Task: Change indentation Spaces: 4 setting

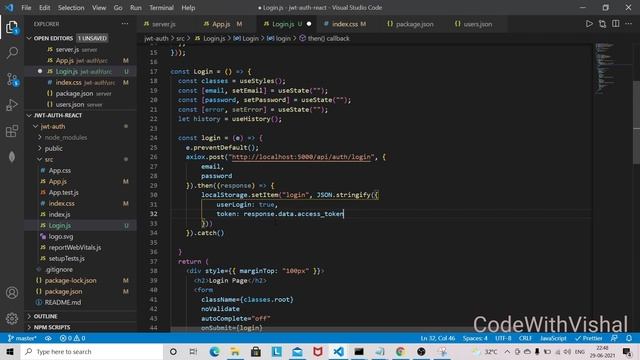Action: click(475, 338)
